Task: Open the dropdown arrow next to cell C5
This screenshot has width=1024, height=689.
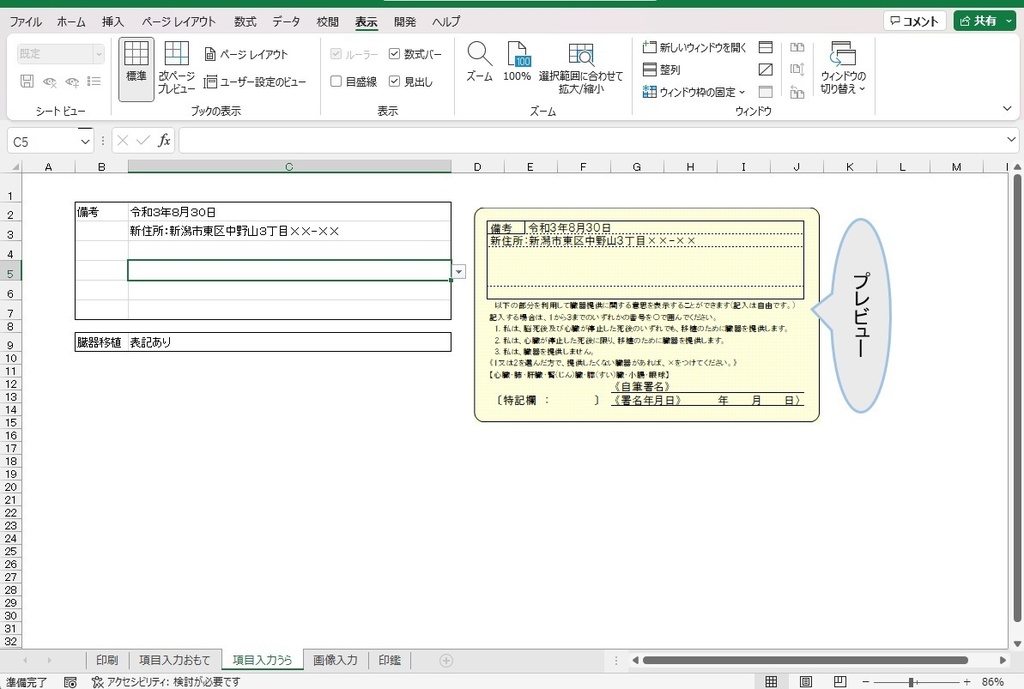Action: click(x=458, y=271)
